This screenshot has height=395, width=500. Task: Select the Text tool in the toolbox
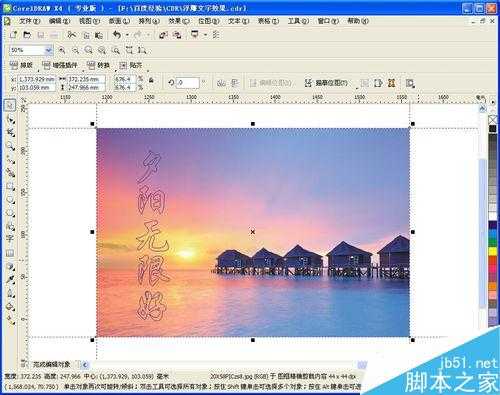10,239
